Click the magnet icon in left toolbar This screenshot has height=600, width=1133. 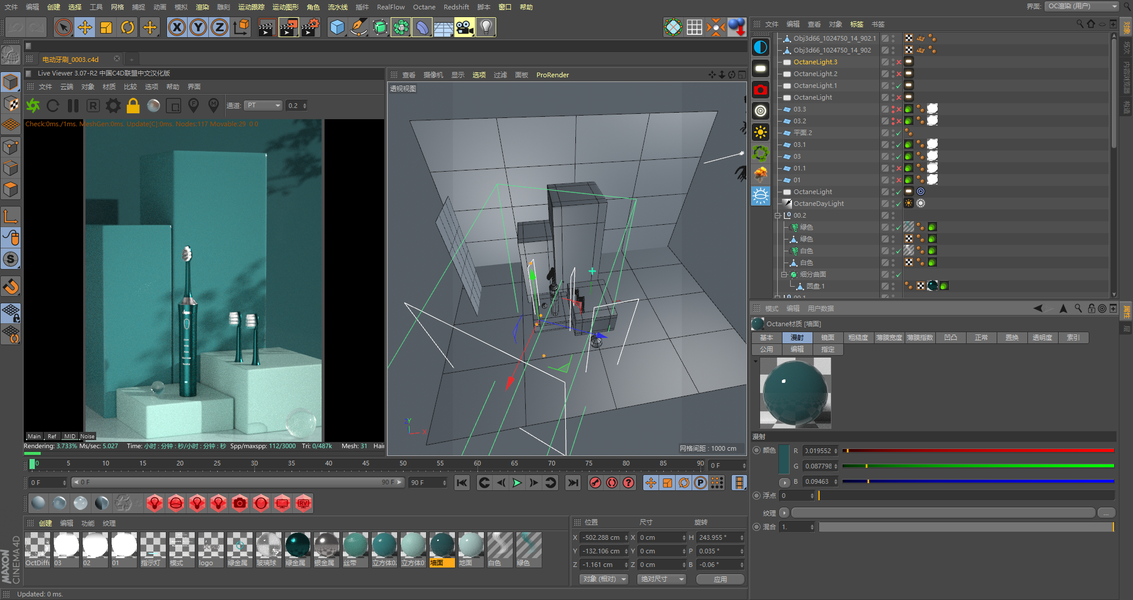pos(11,287)
